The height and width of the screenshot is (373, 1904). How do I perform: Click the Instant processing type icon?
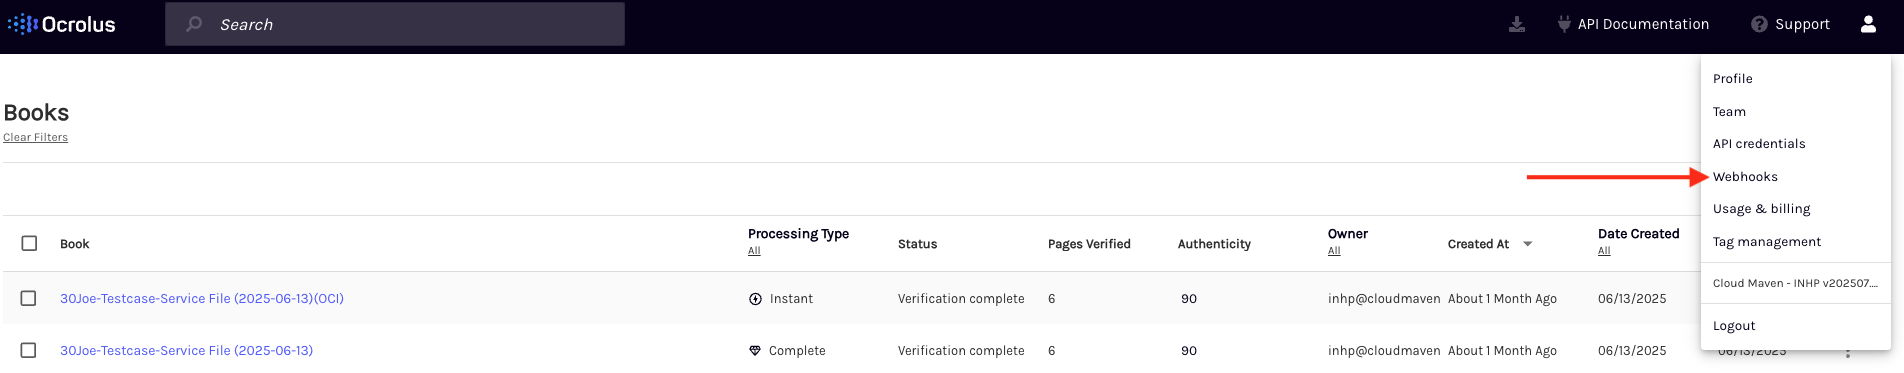755,299
